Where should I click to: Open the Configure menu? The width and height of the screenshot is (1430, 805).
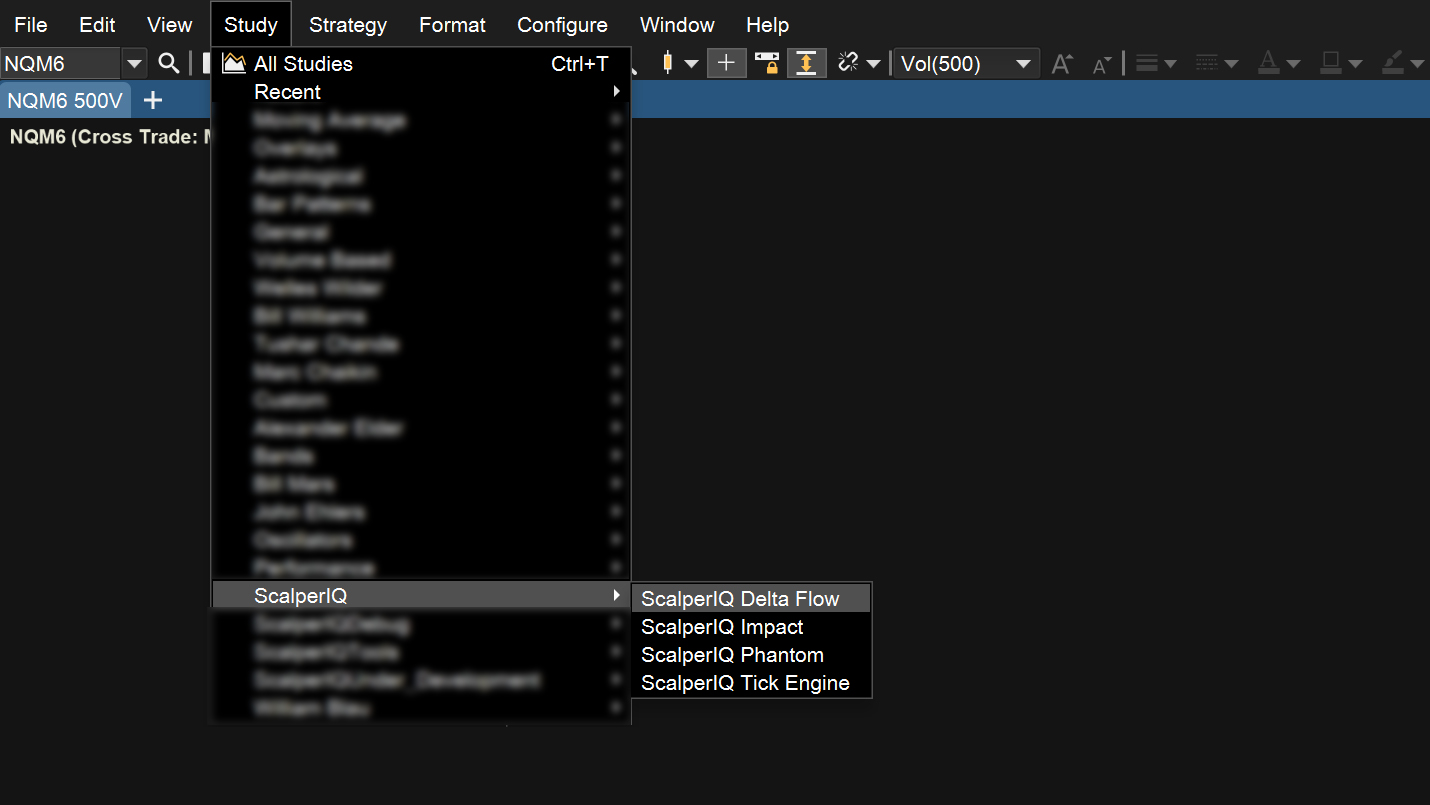[x=562, y=25]
